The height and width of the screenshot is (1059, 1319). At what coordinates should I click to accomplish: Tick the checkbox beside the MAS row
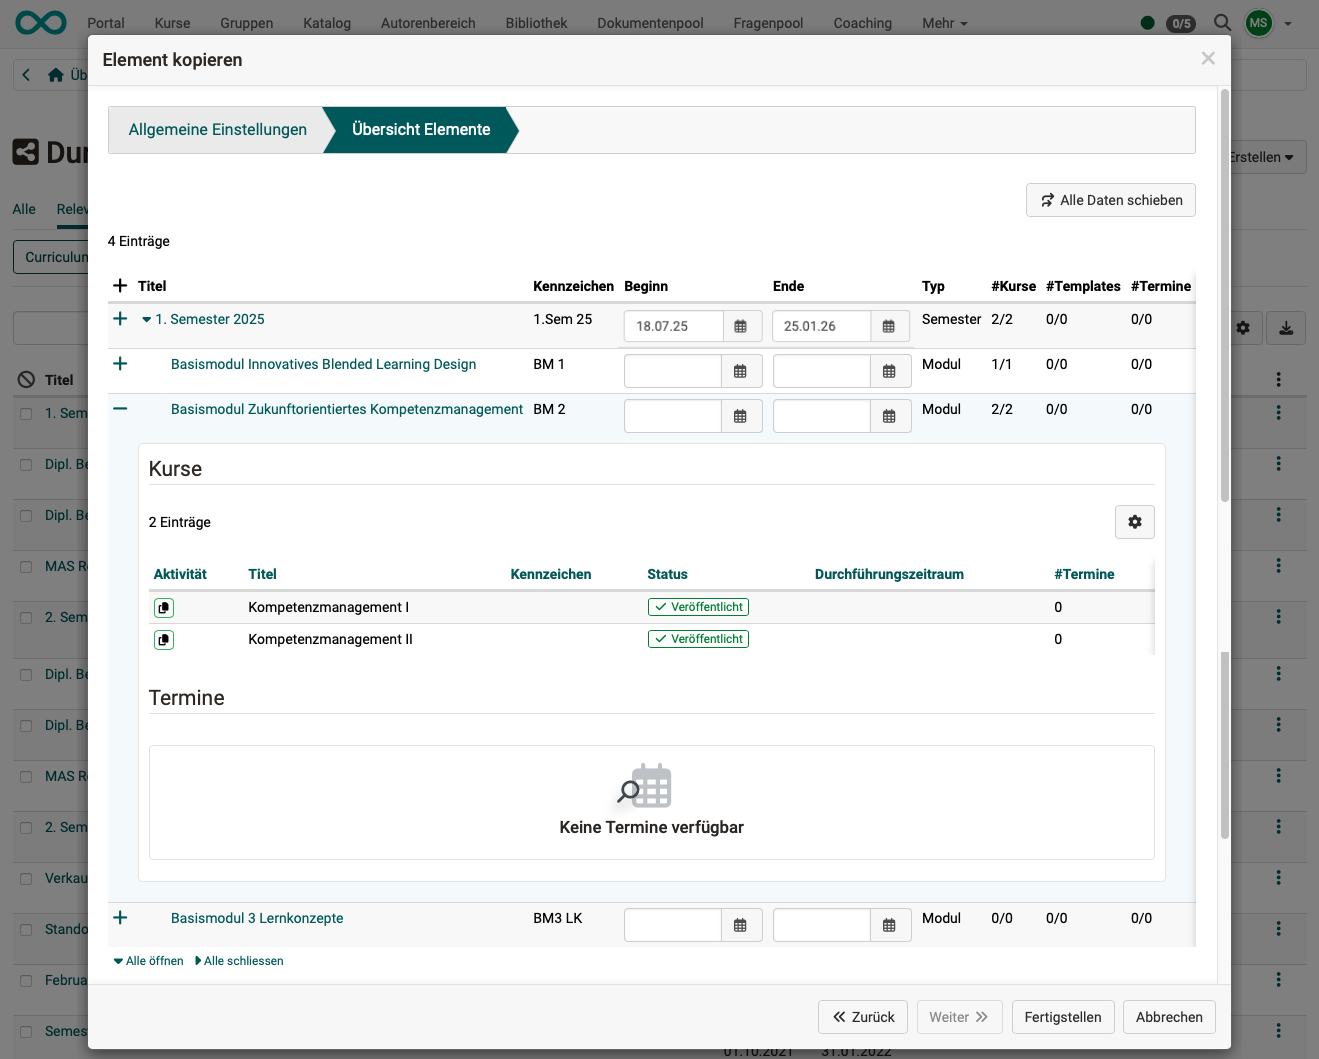point(24,565)
